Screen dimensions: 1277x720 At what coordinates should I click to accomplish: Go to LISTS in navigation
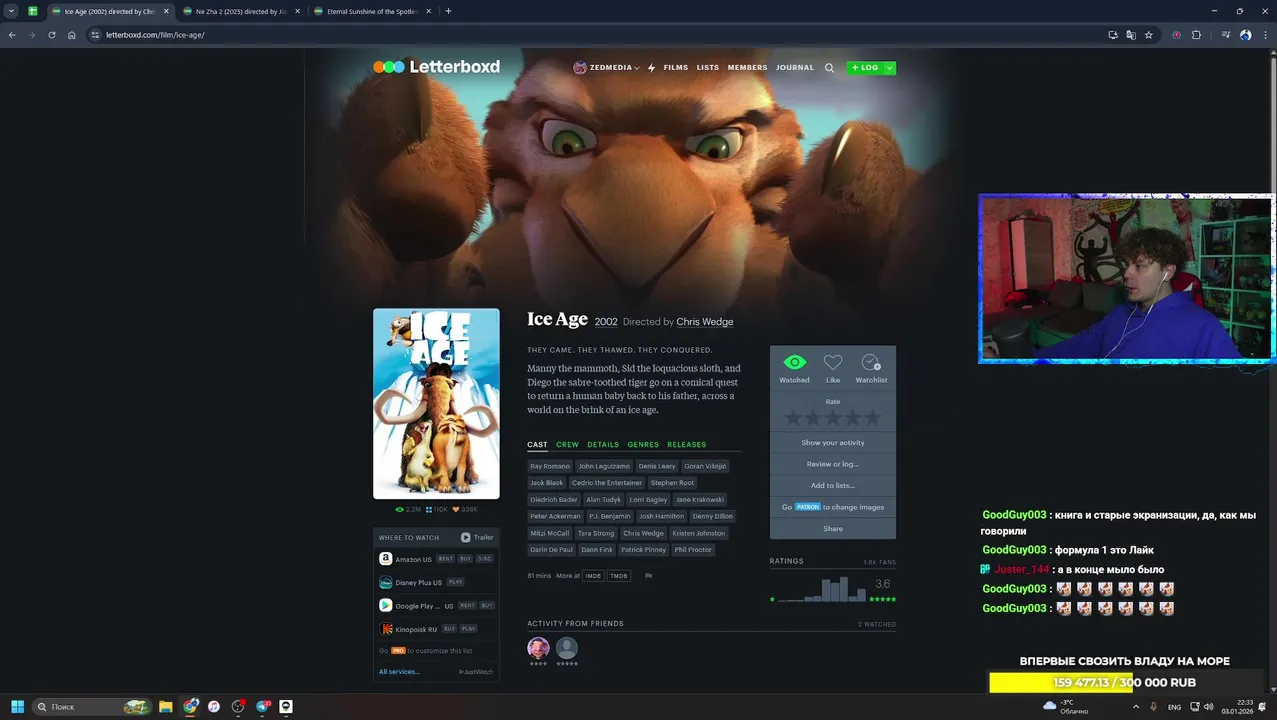click(x=708, y=68)
